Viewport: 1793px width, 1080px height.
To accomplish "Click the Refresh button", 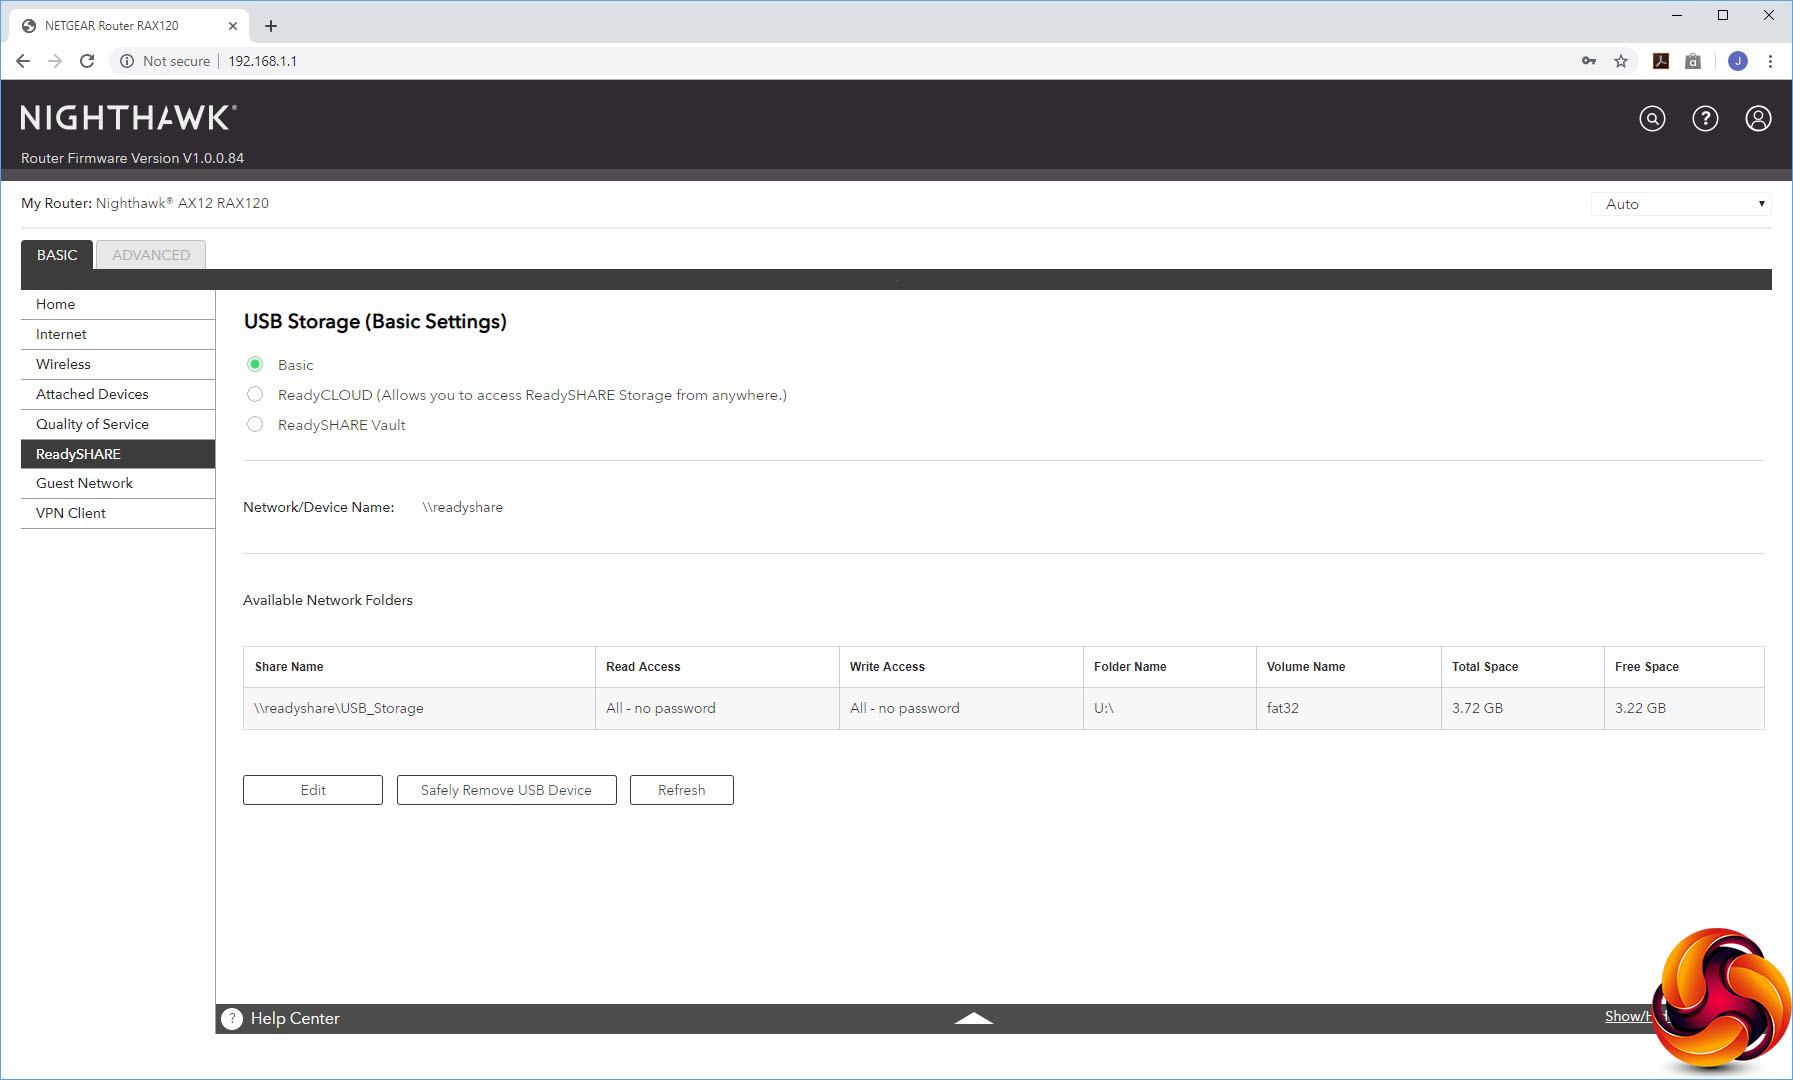I will 682,790.
